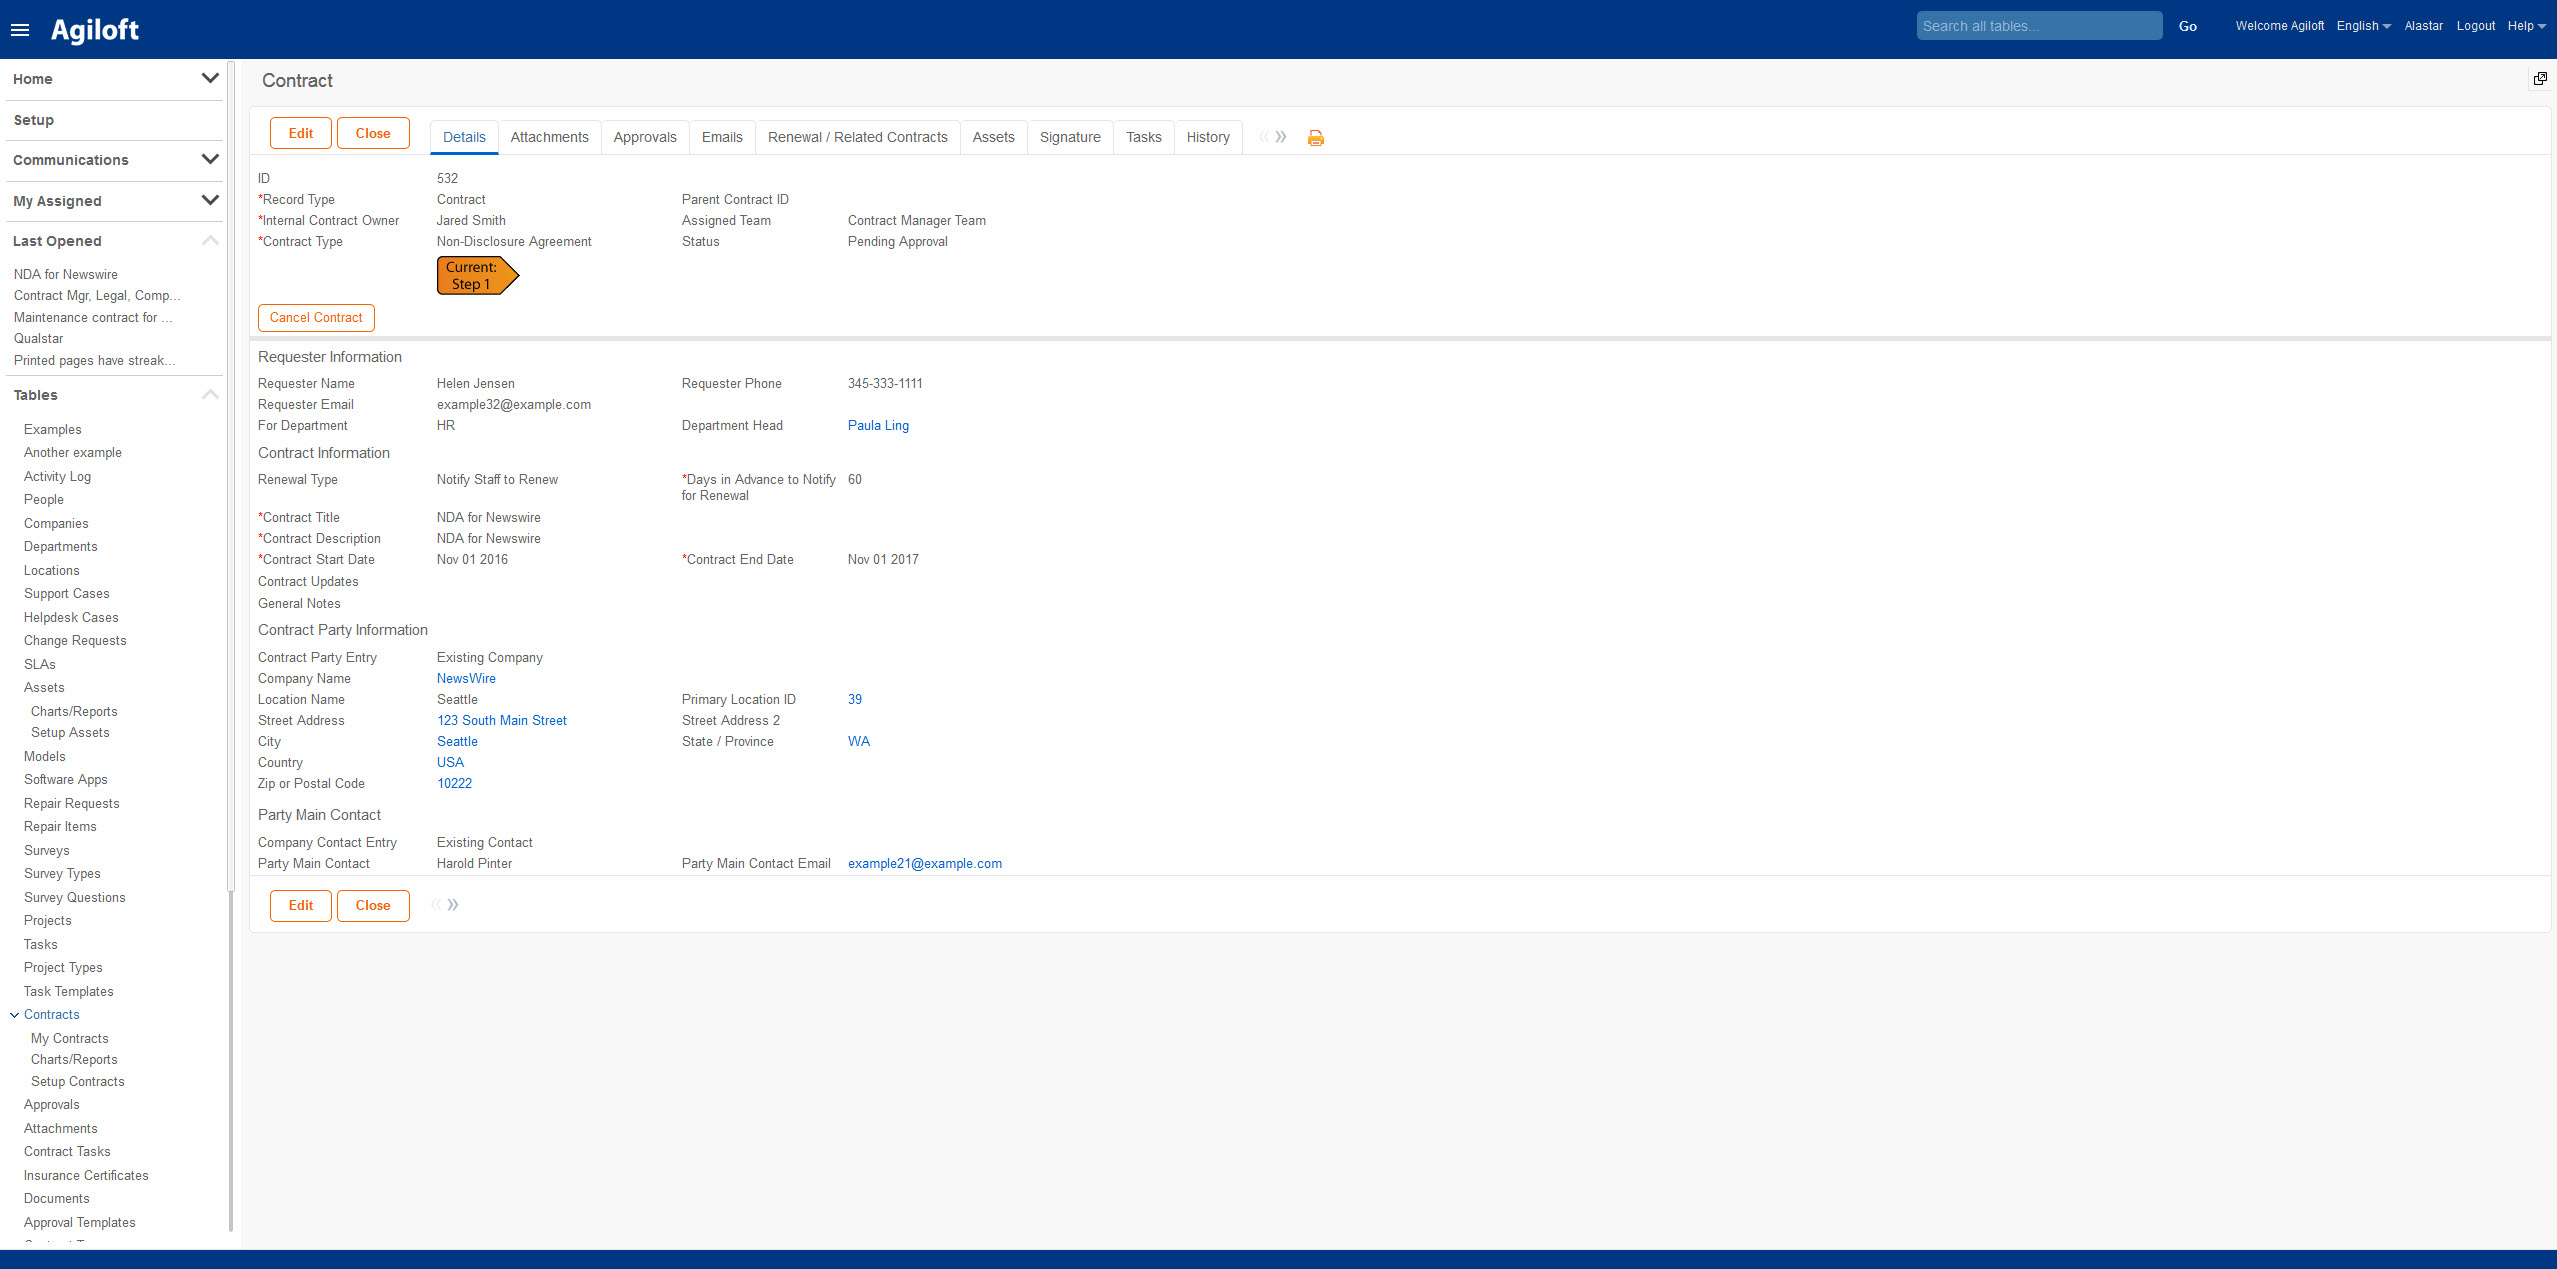Collapse the Contracts tree node
The height and width of the screenshot is (1269, 2557).
15,1015
